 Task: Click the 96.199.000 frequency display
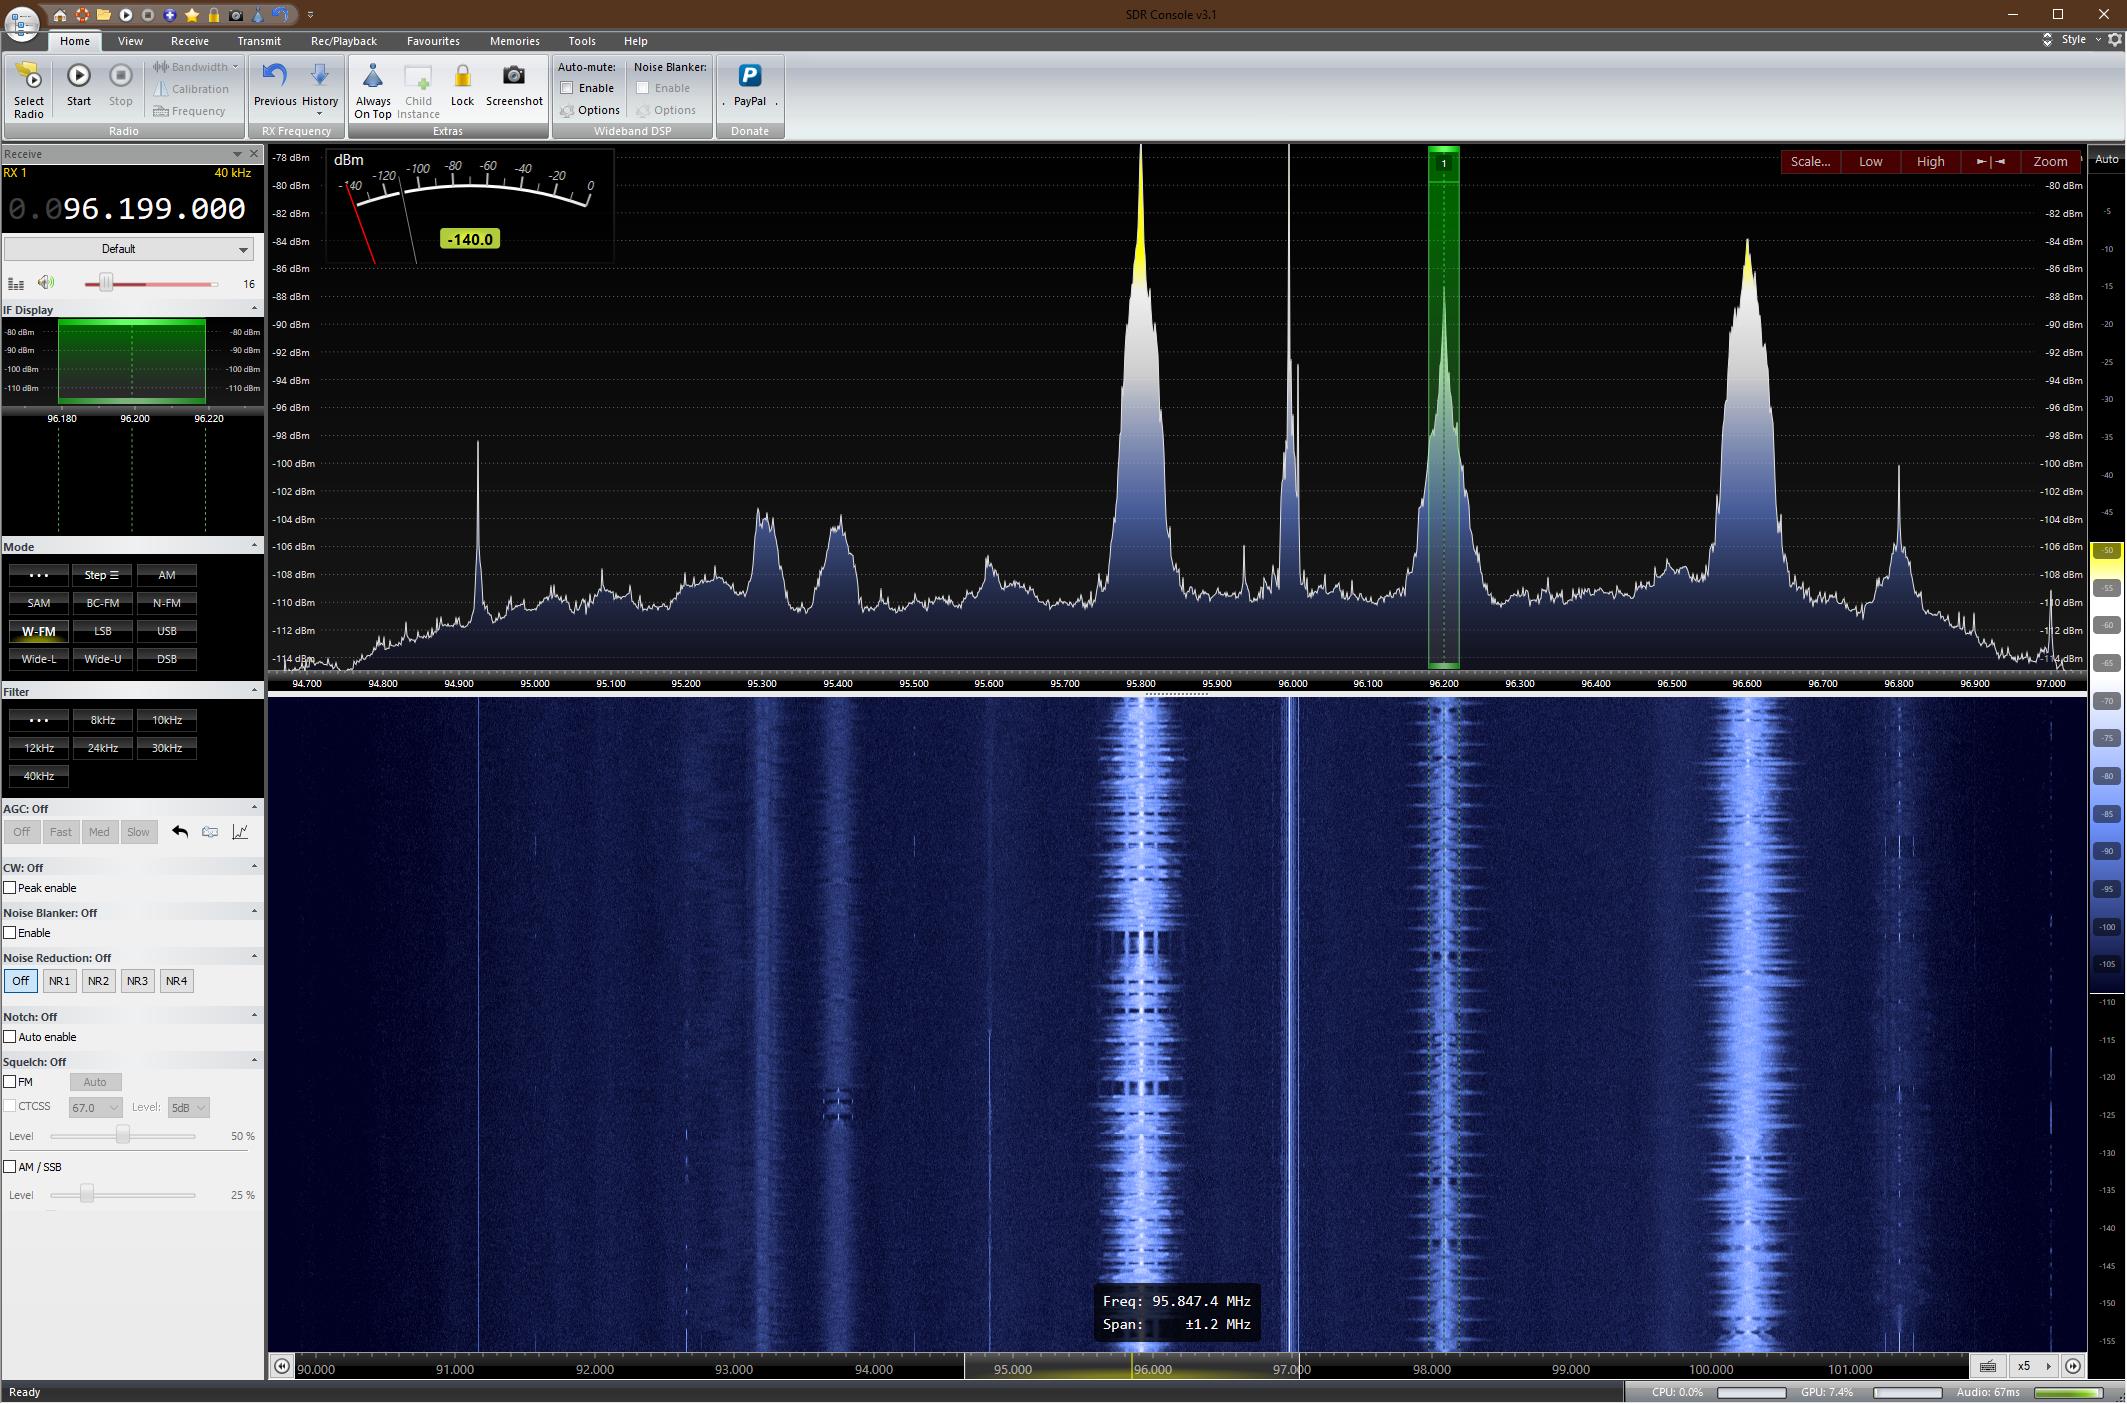153,209
